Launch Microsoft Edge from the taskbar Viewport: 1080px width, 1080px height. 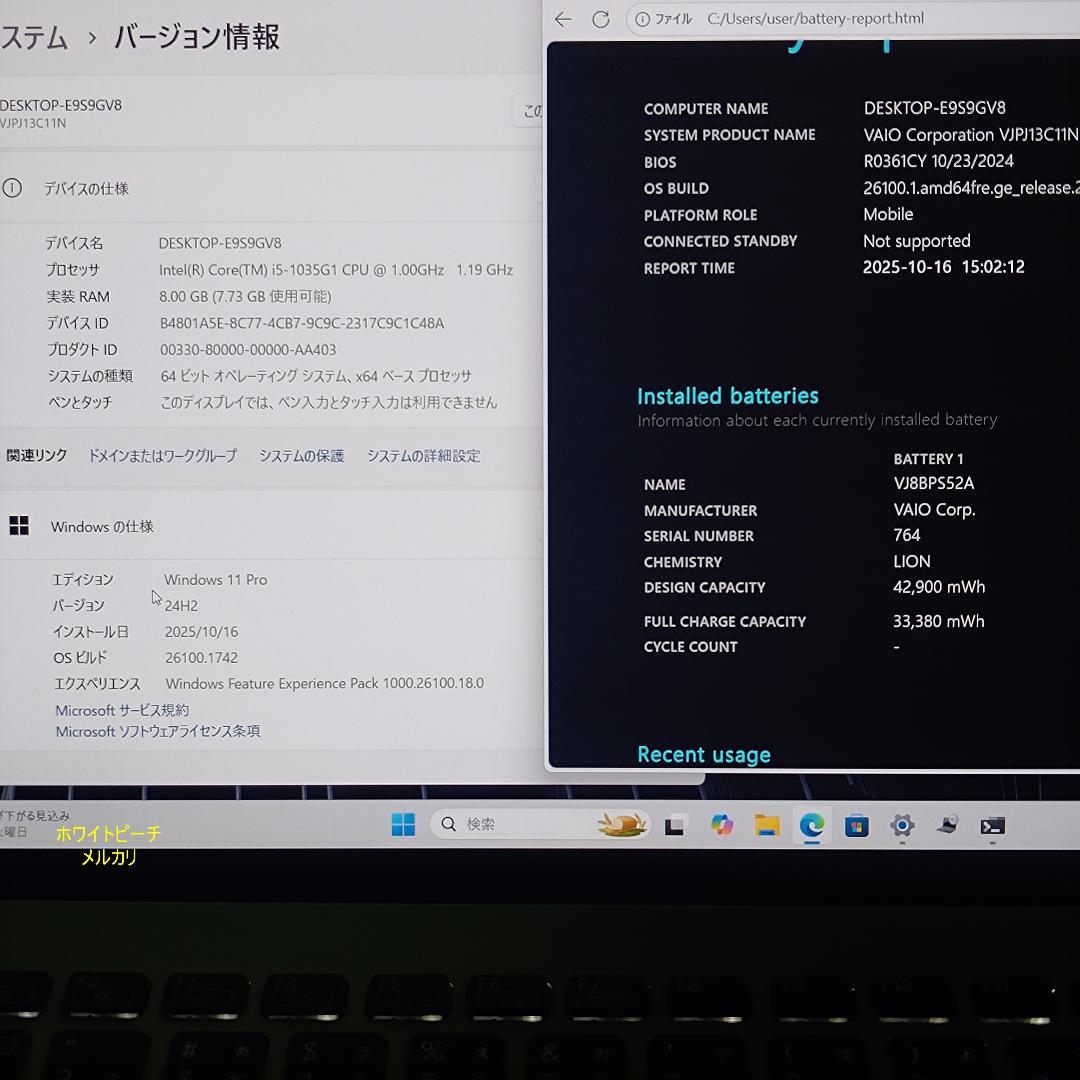pyautogui.click(x=811, y=825)
